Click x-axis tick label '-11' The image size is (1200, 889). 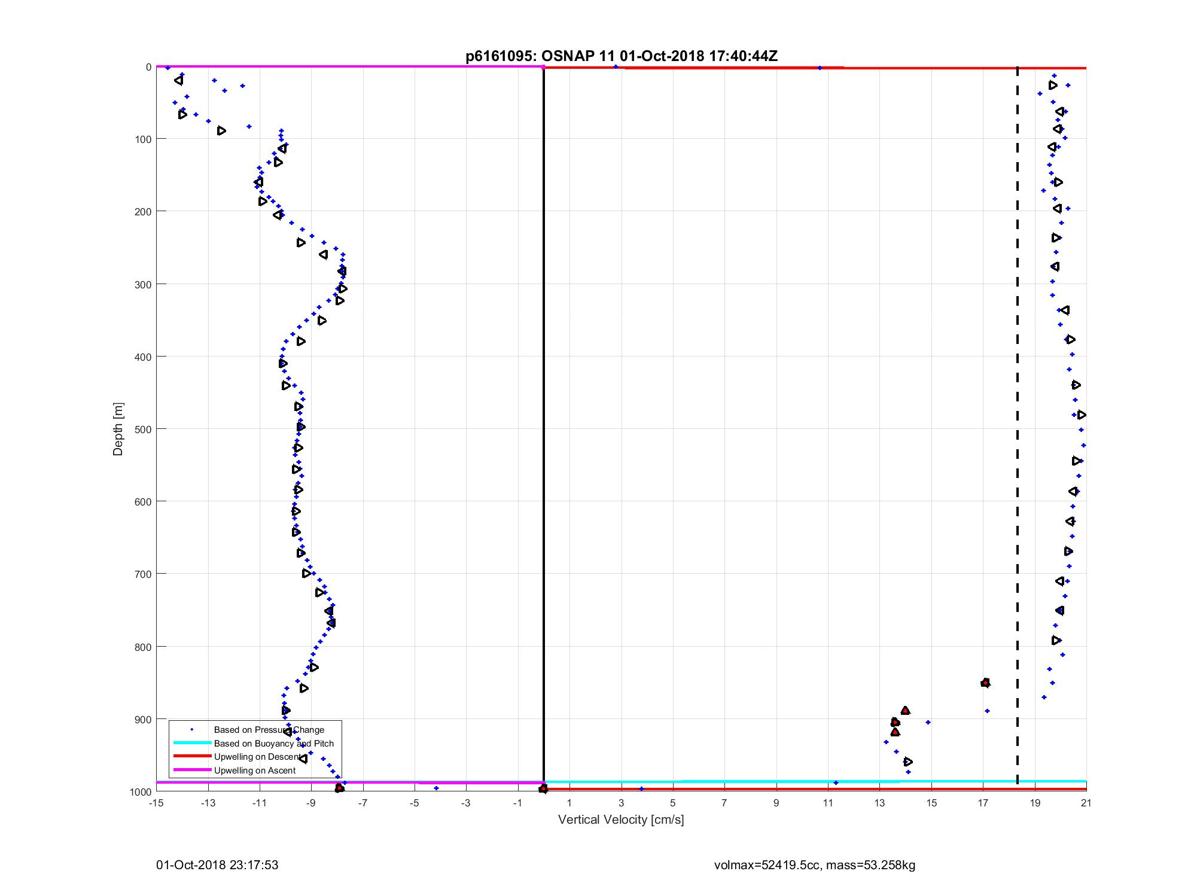point(259,802)
